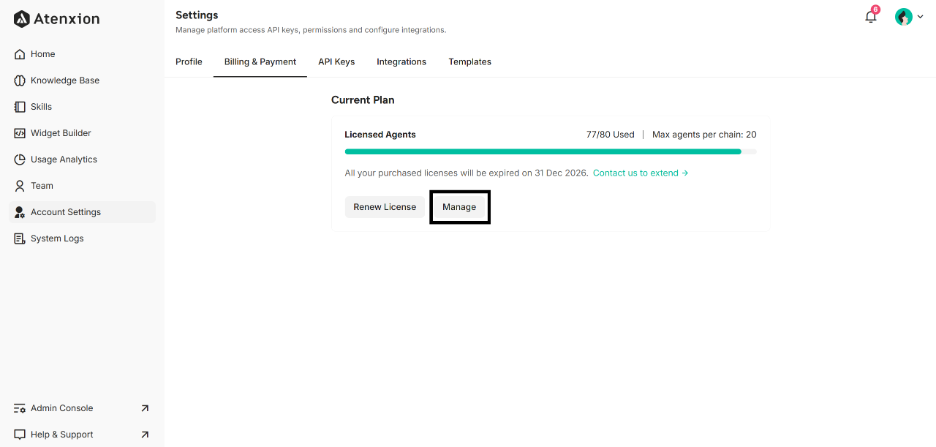Screen dimensions: 936x447
Task: Click the 77/80 Used text
Action: [610, 135]
